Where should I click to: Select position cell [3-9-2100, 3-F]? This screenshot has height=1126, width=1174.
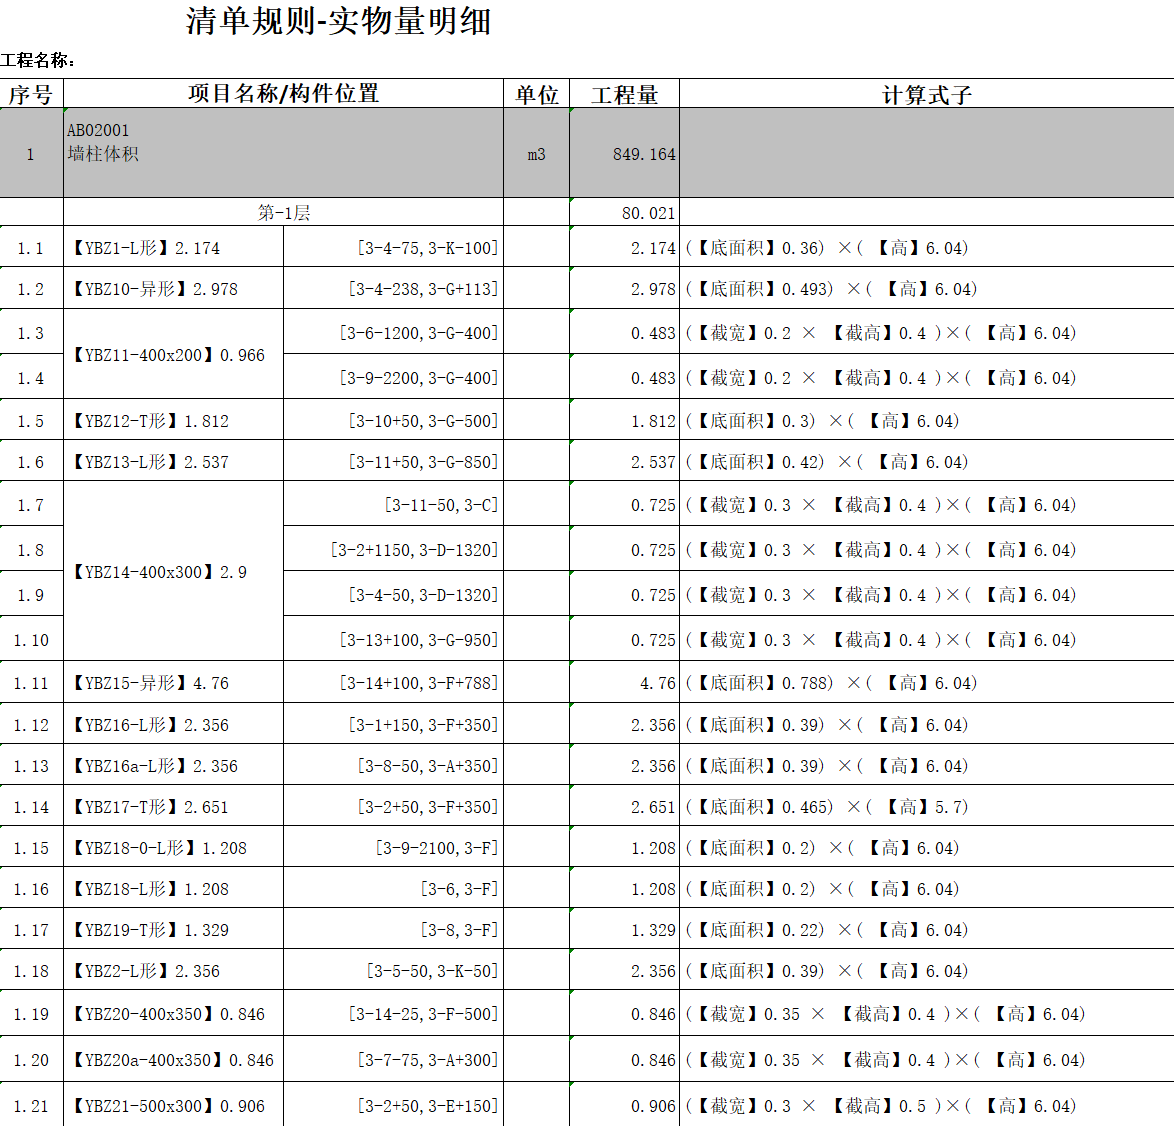point(436,848)
